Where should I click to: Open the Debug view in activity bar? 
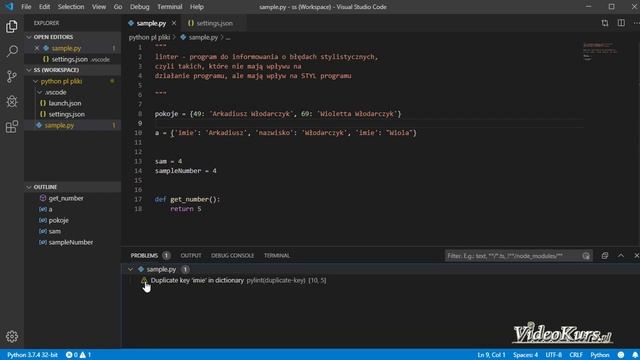pyautogui.click(x=12, y=101)
